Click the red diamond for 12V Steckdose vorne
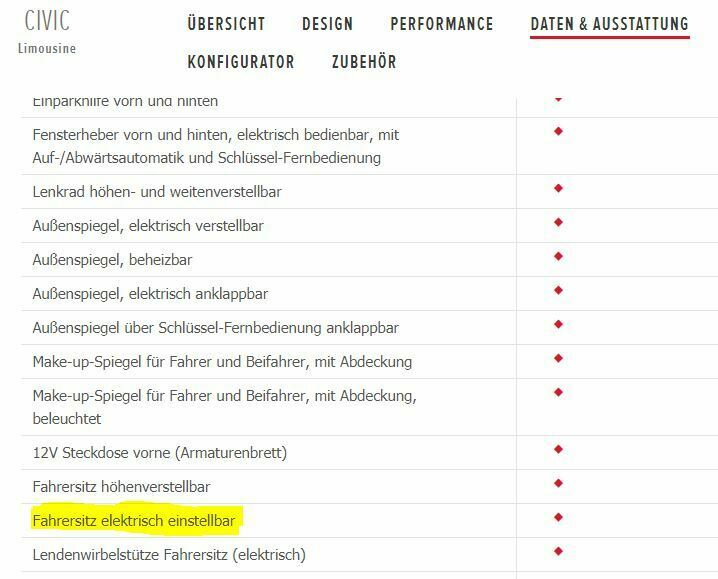The image size is (718, 579). pos(558,449)
